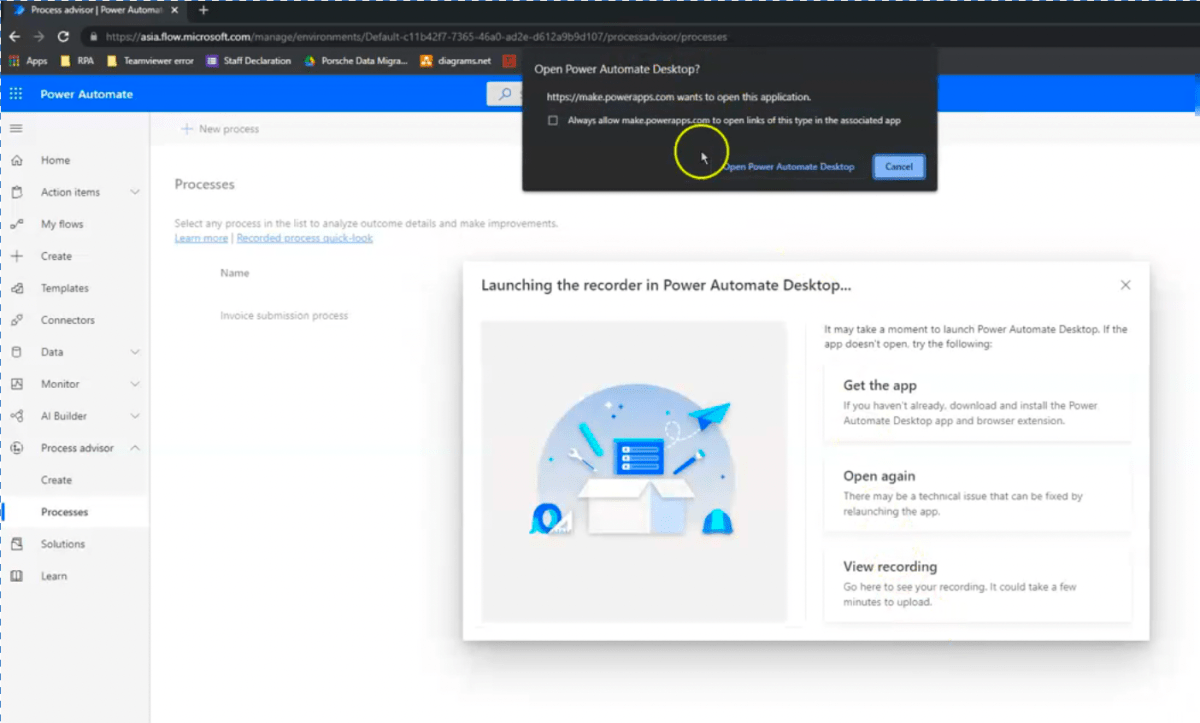The image size is (1200, 723).
Task: Open the Invoice submission process row
Action: click(284, 315)
